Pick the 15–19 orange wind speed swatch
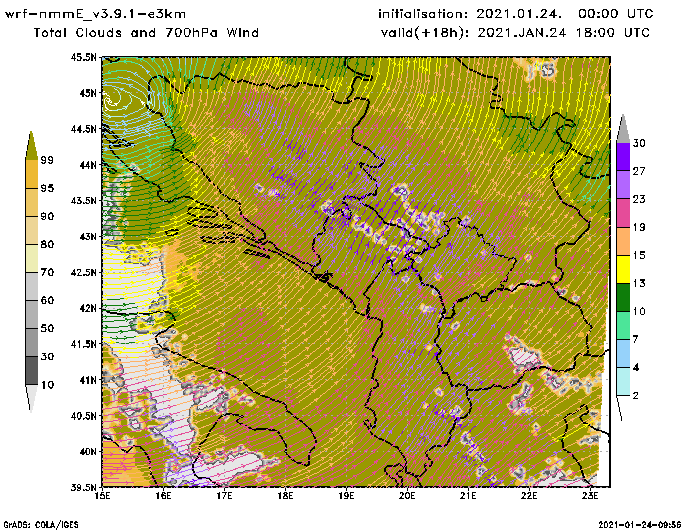This screenshot has height=530, width=700. pos(623,241)
